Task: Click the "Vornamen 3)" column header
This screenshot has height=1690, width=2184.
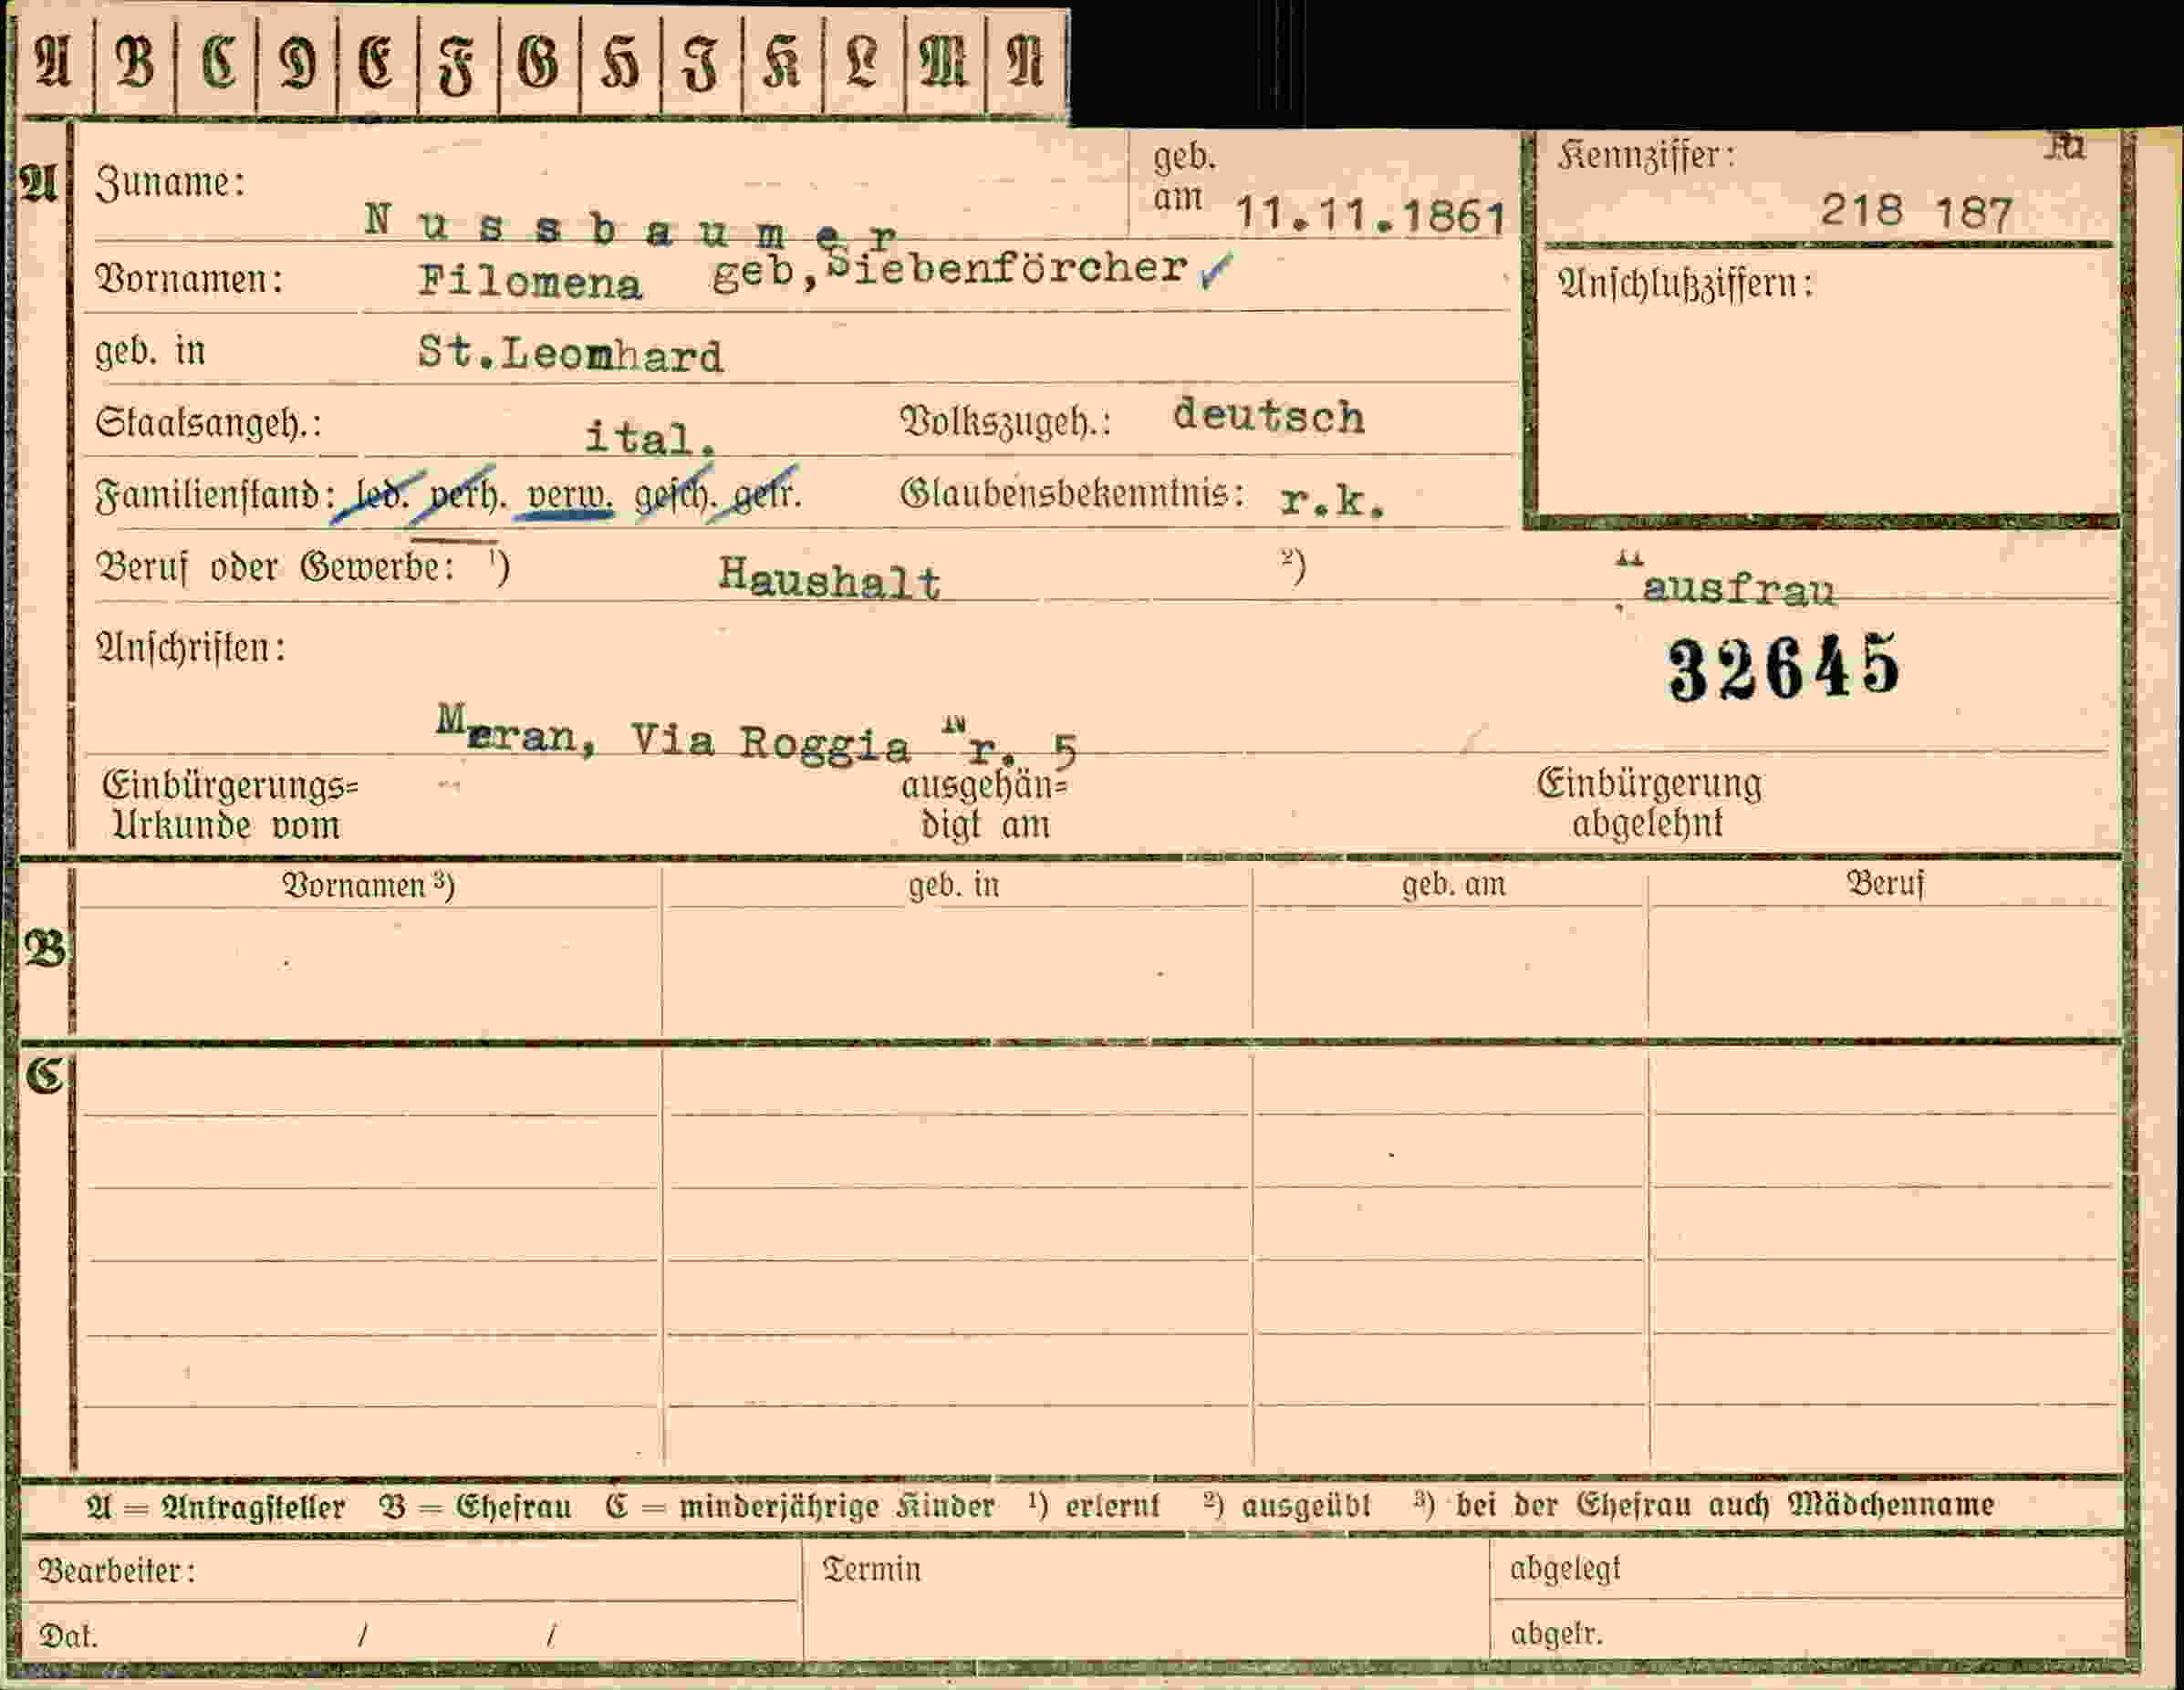Action: 368,885
